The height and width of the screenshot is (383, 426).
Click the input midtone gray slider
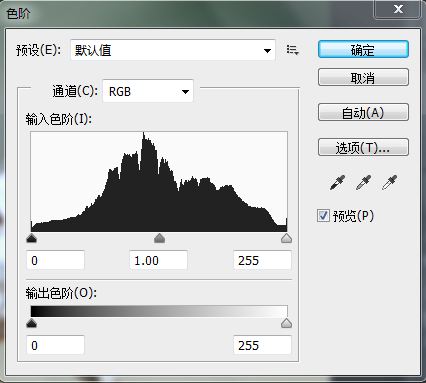(160, 238)
